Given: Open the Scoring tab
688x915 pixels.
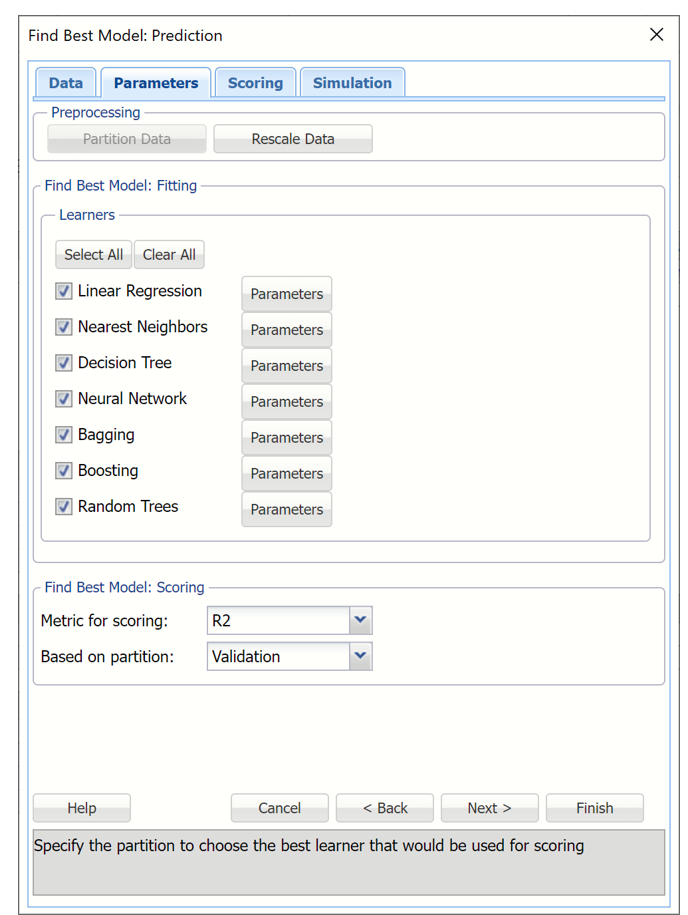Looking at the screenshot, I should pyautogui.click(x=255, y=83).
